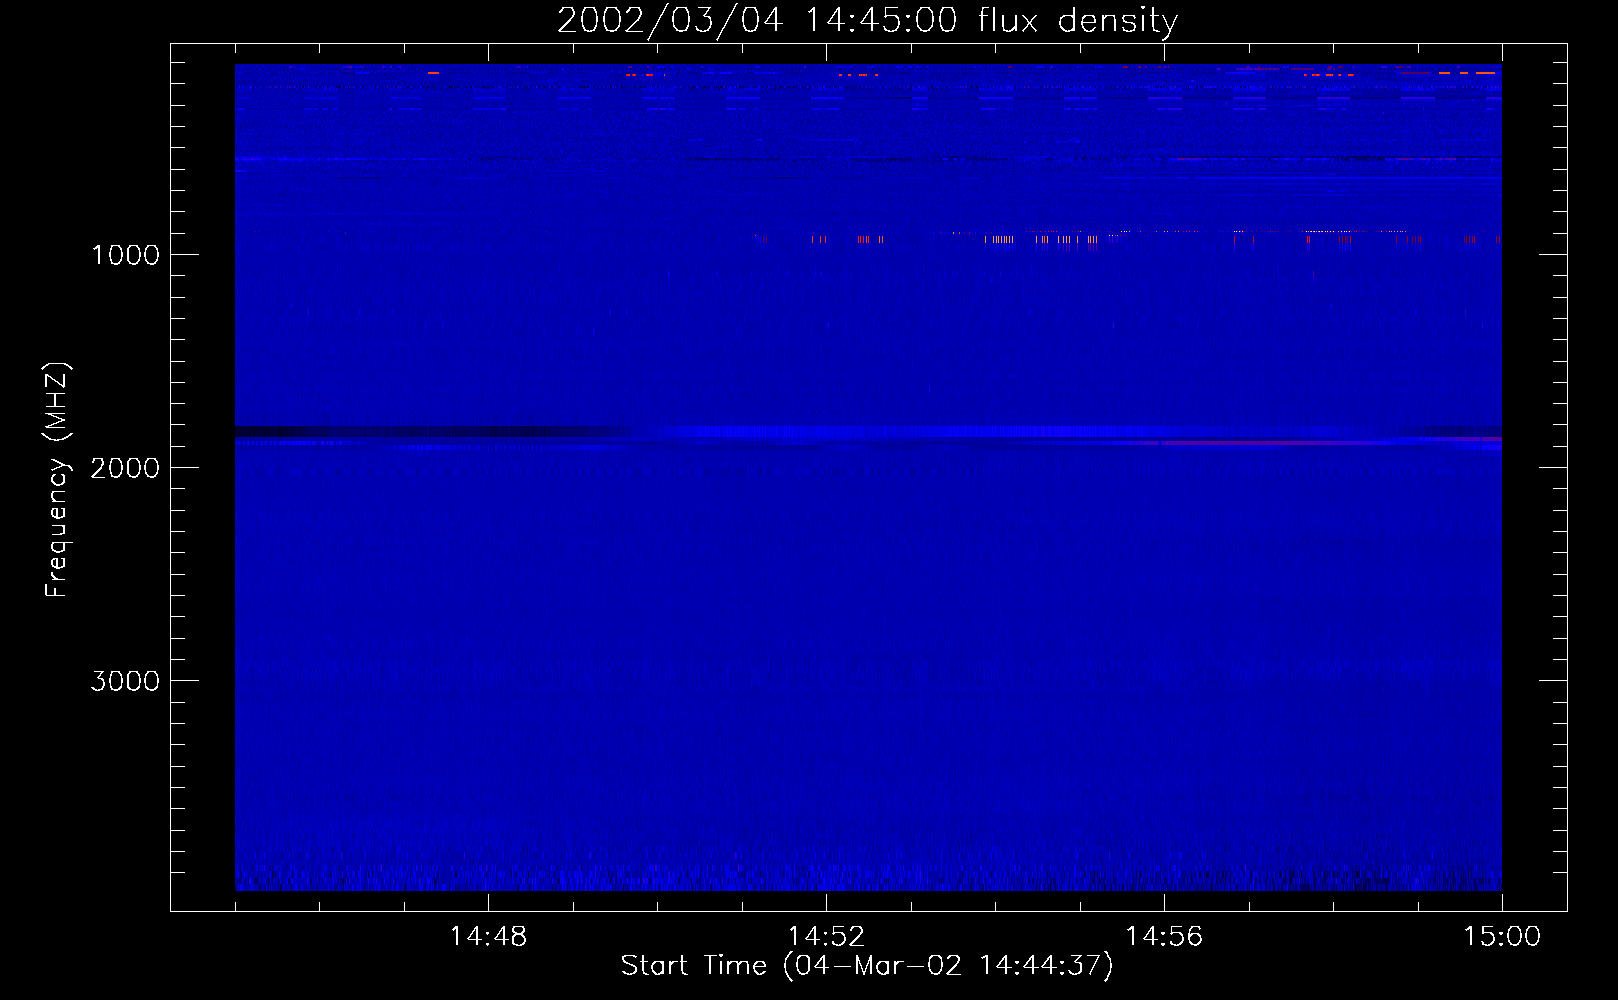The image size is (1618, 1000).
Task: Click the 1000 frequency tick label
Action: coord(125,255)
